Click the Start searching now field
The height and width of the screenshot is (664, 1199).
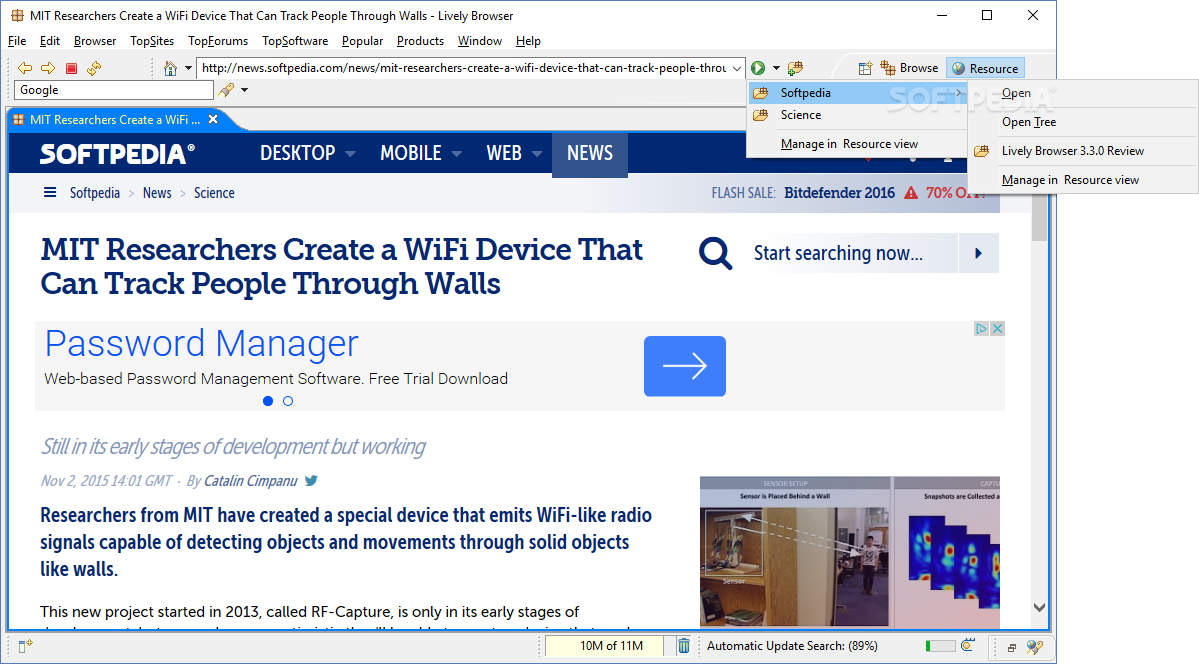coord(854,253)
